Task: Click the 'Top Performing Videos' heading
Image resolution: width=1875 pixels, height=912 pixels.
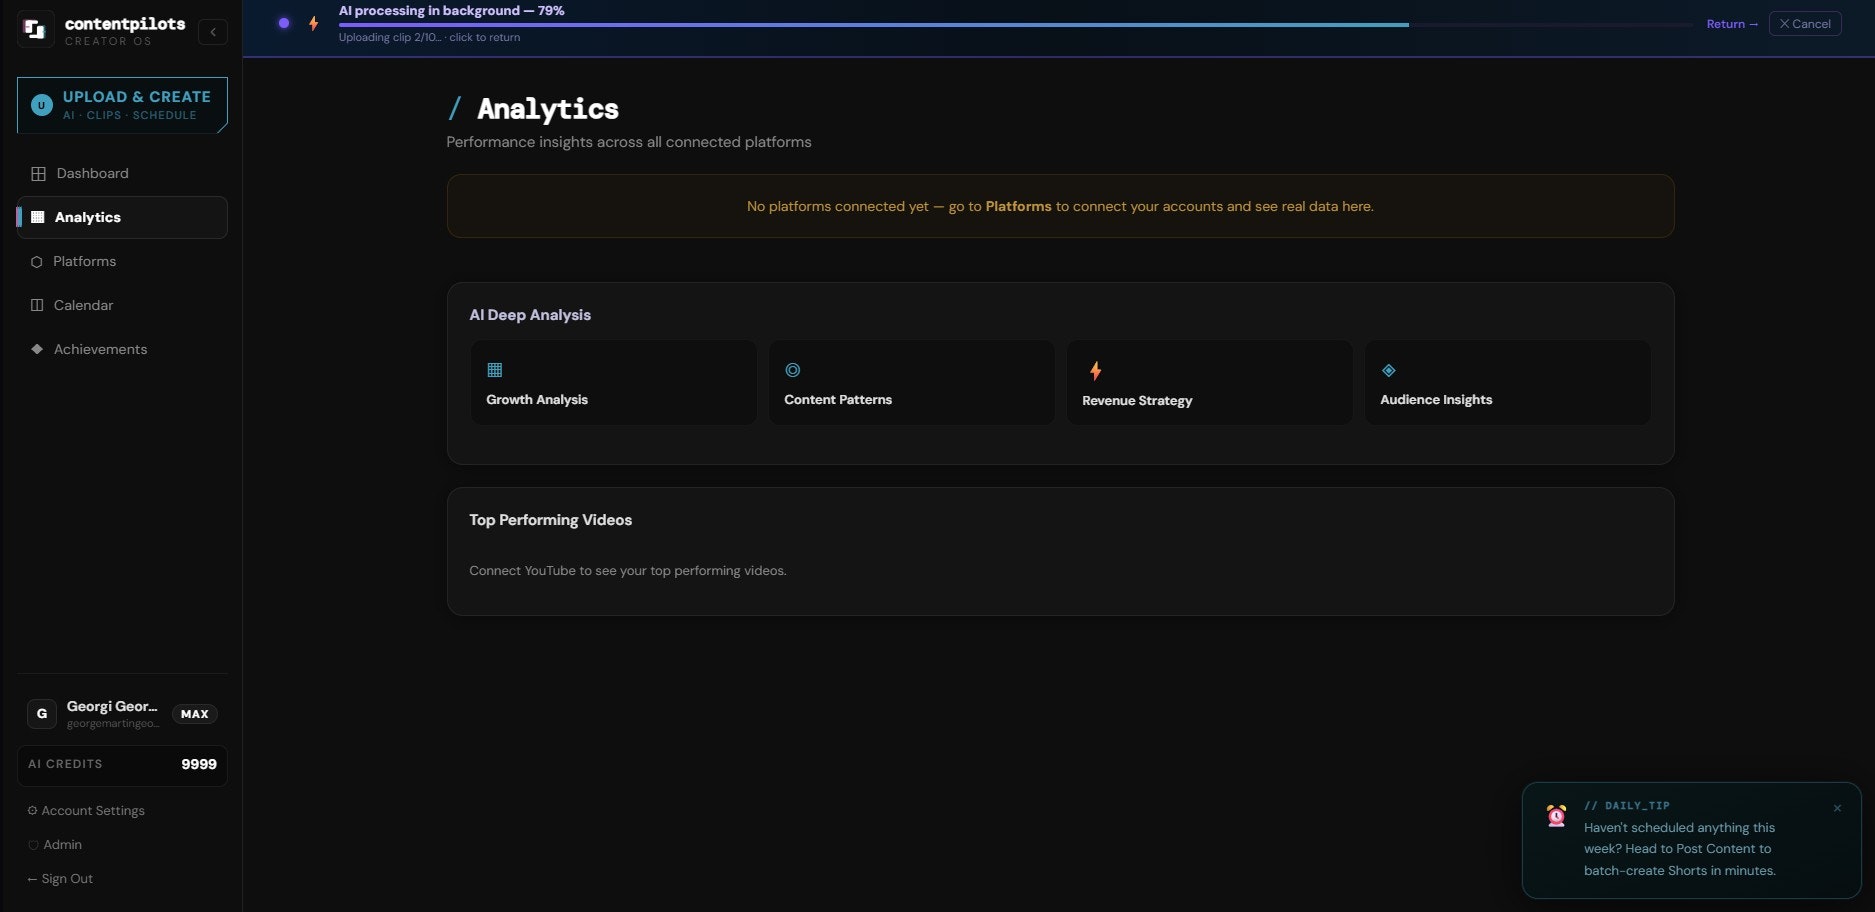Action: [x=551, y=520]
